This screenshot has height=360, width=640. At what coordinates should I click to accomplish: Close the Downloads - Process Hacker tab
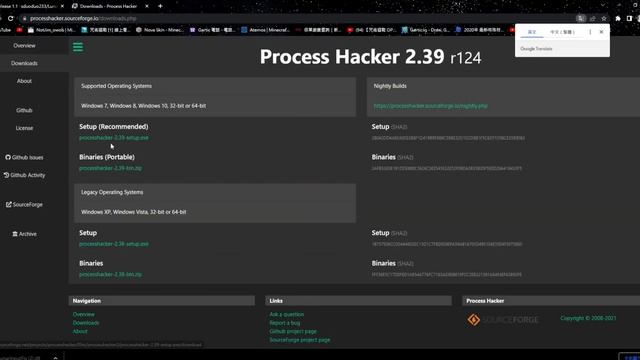[x=147, y=6]
